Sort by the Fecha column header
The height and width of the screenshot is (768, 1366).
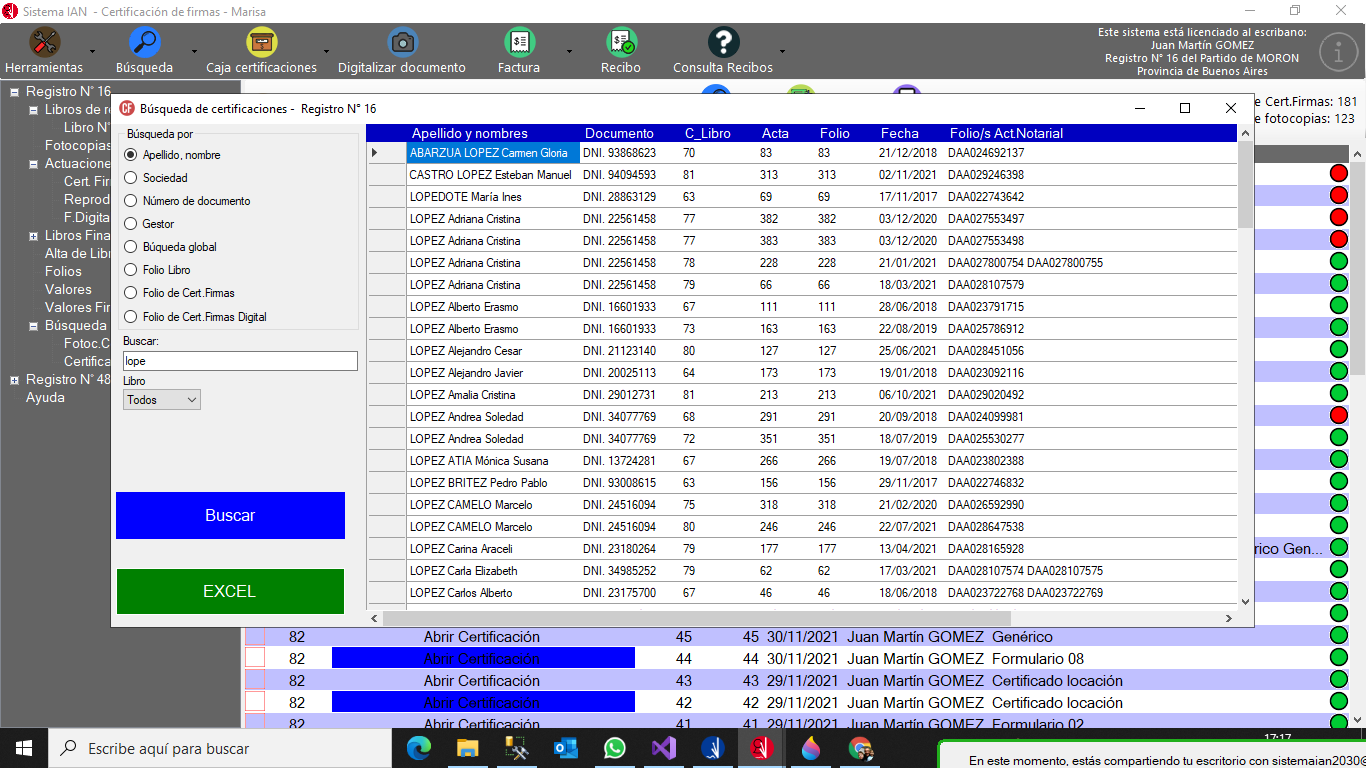pyautogui.click(x=899, y=133)
